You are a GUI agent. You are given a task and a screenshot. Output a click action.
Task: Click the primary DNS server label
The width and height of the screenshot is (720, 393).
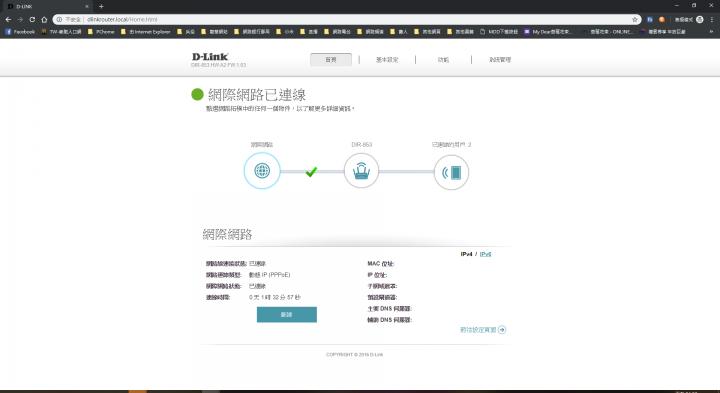[x=389, y=309]
